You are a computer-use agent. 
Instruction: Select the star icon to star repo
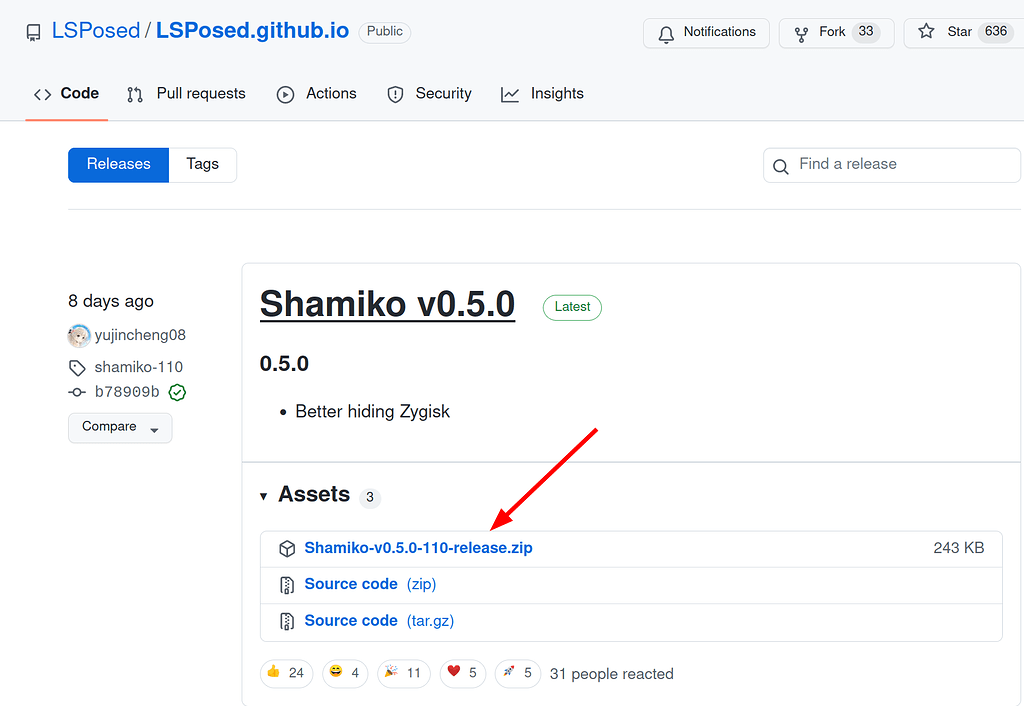928,32
